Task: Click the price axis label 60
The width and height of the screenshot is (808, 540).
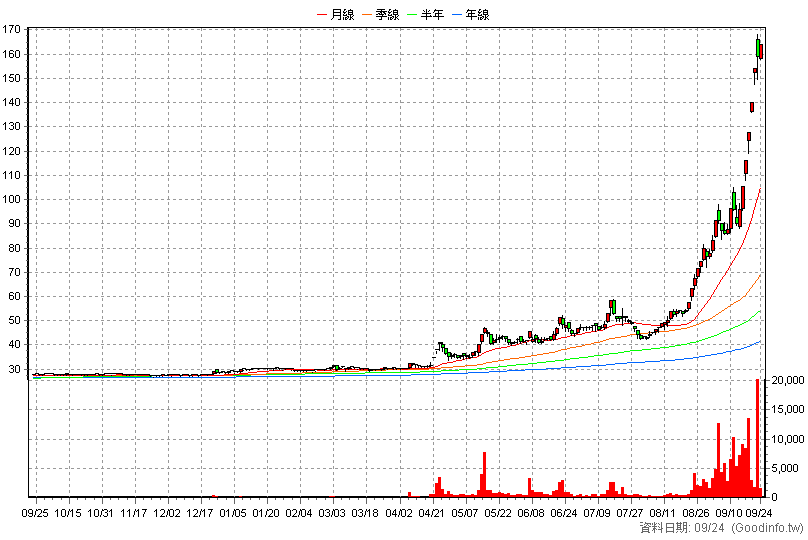Action: (x=14, y=296)
